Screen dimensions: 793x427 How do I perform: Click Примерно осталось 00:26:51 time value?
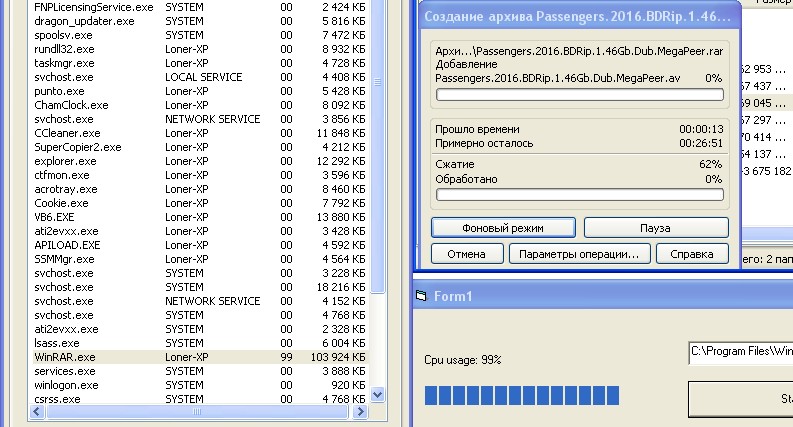(x=701, y=143)
